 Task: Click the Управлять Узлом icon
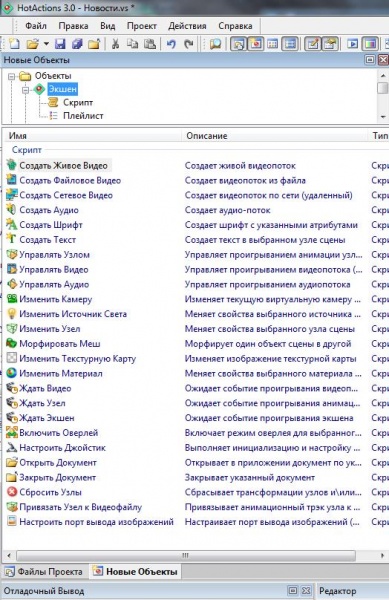(x=12, y=254)
